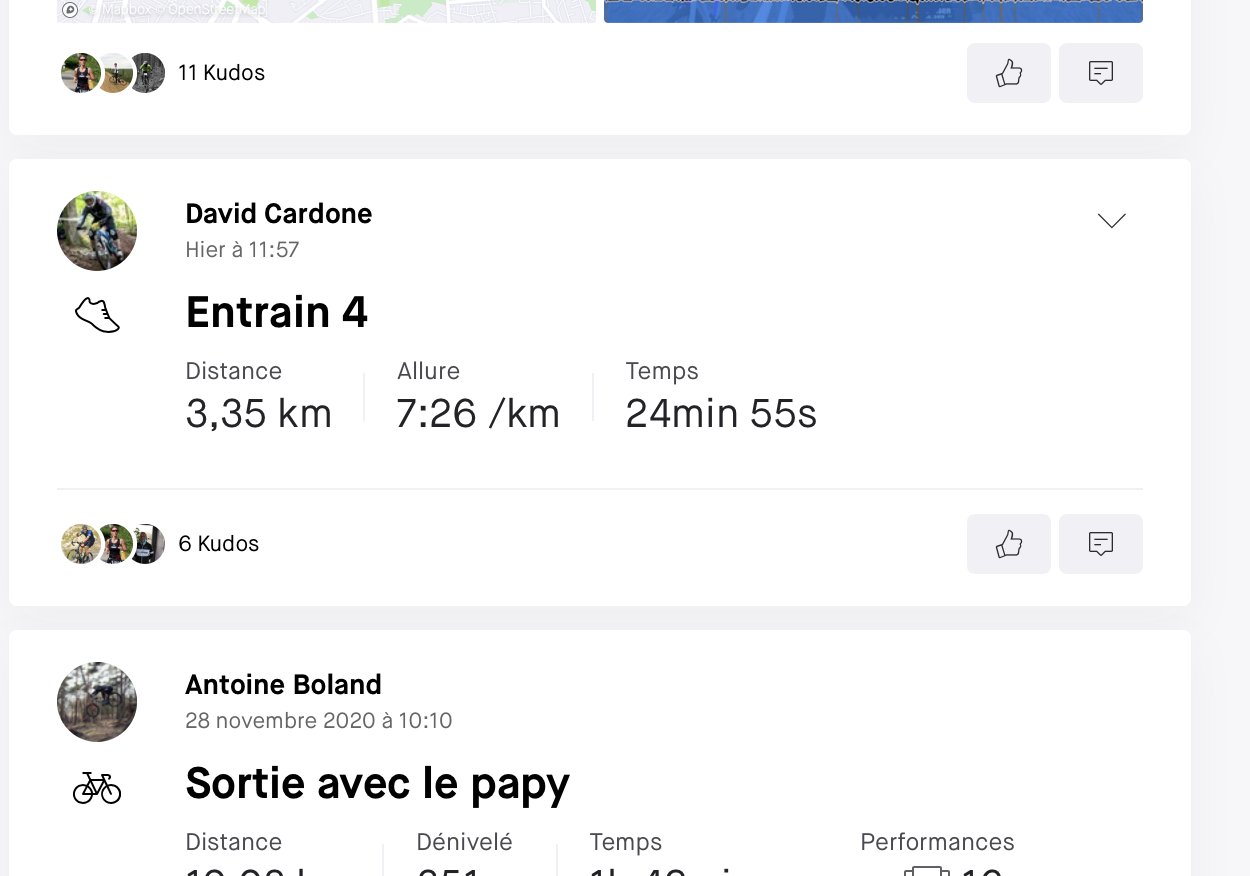View the 11 Kudos list
Screen dimensions: 1250x876
(x=221, y=73)
